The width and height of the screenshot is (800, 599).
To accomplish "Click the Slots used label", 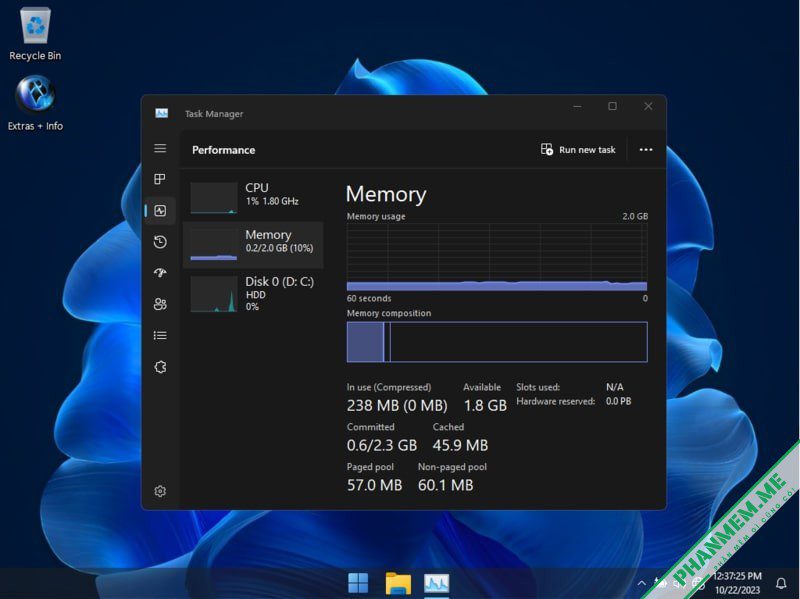I will [x=538, y=387].
